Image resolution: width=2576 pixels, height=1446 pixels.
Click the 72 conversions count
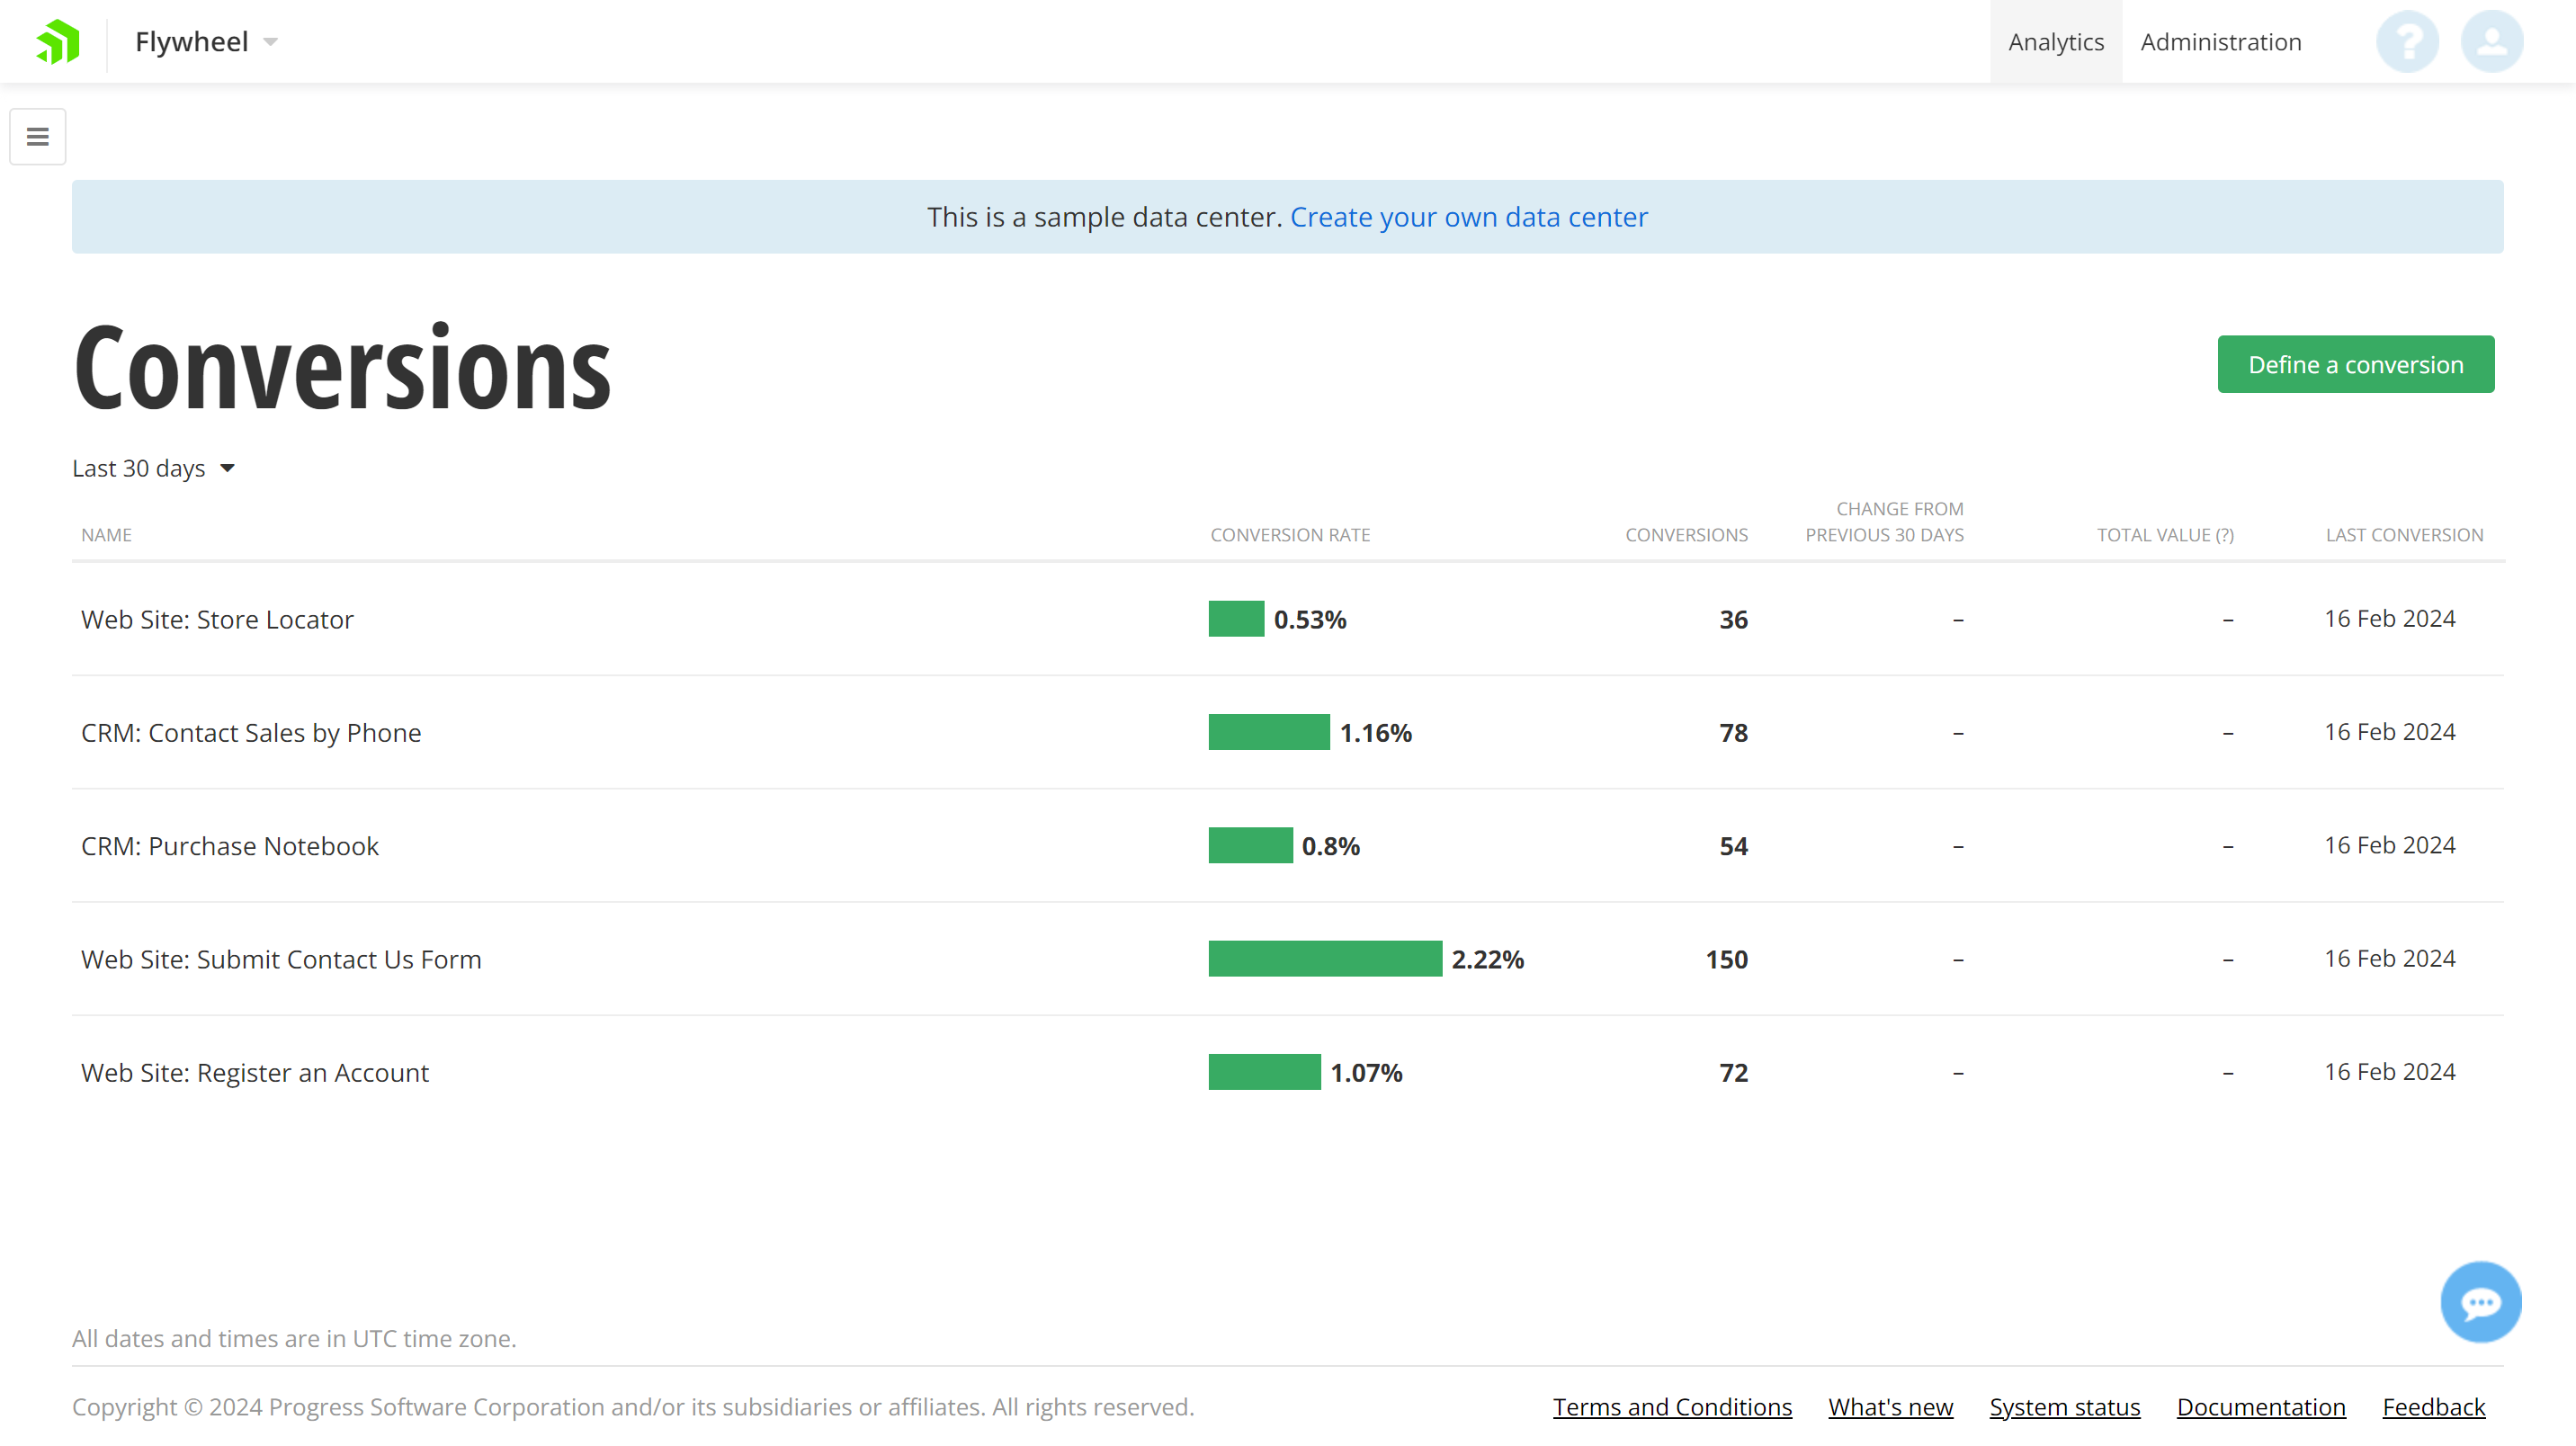(1733, 1072)
